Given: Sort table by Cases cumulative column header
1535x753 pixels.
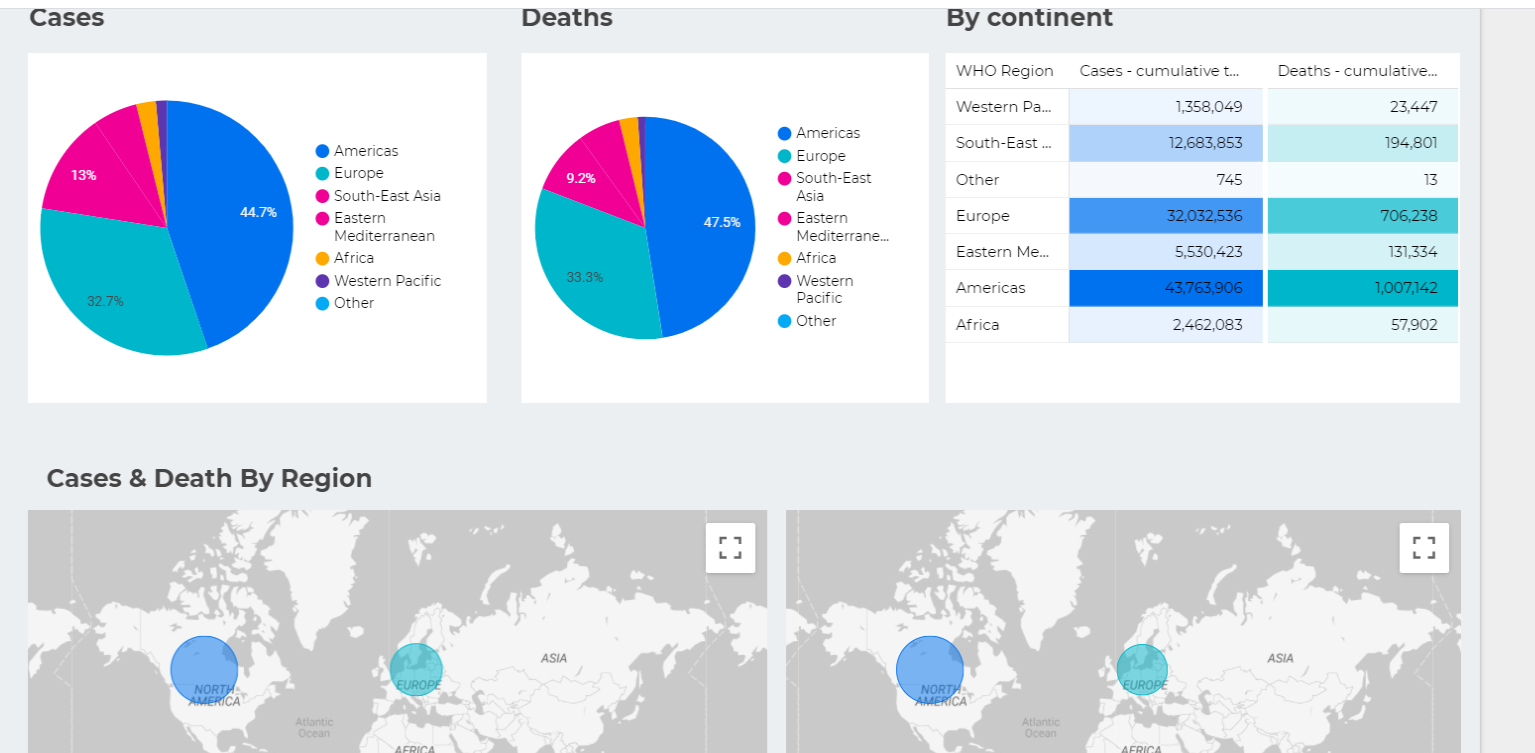Looking at the screenshot, I should tap(1159, 70).
